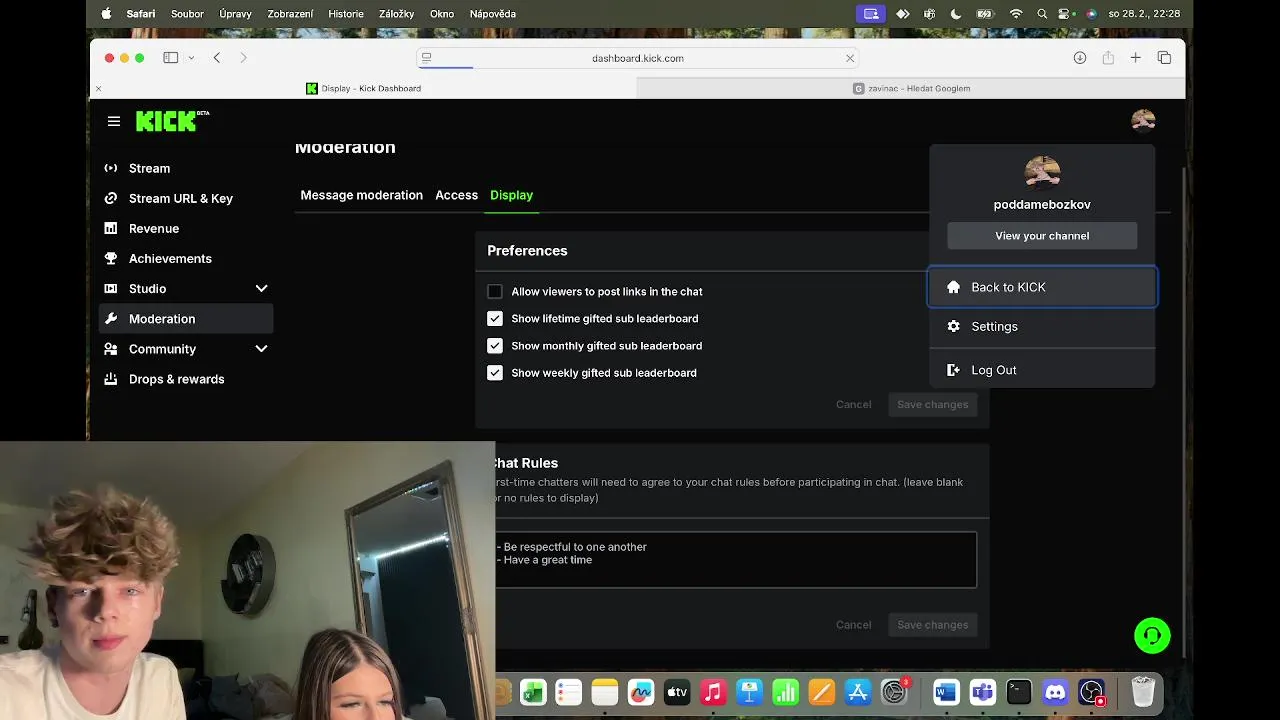Image resolution: width=1280 pixels, height=720 pixels.
Task: Switch to Message moderation tab
Action: [361, 195]
